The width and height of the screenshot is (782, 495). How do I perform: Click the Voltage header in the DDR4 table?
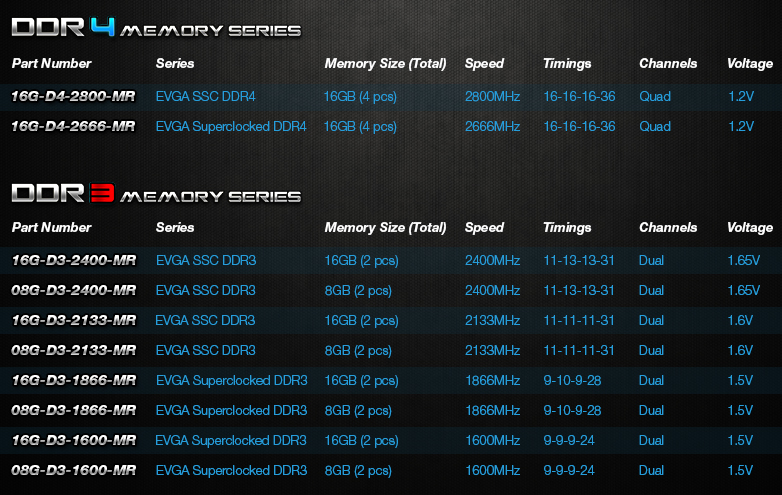[750, 63]
